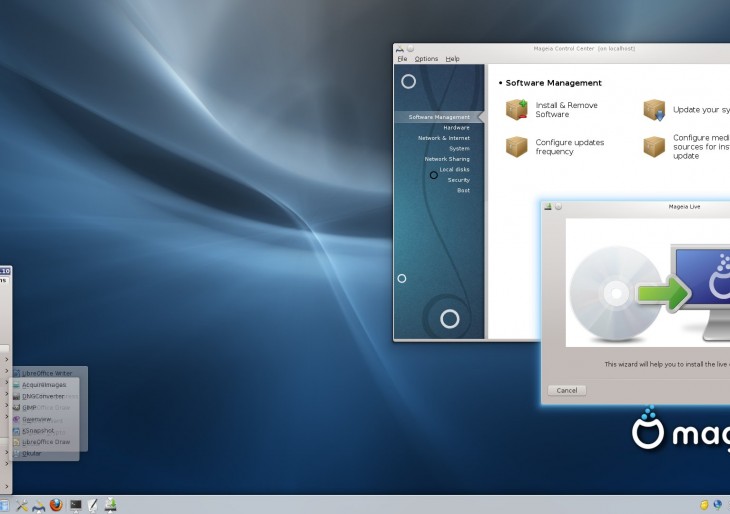Open the File menu
Screen dimensions: 730x514
(x=402, y=59)
